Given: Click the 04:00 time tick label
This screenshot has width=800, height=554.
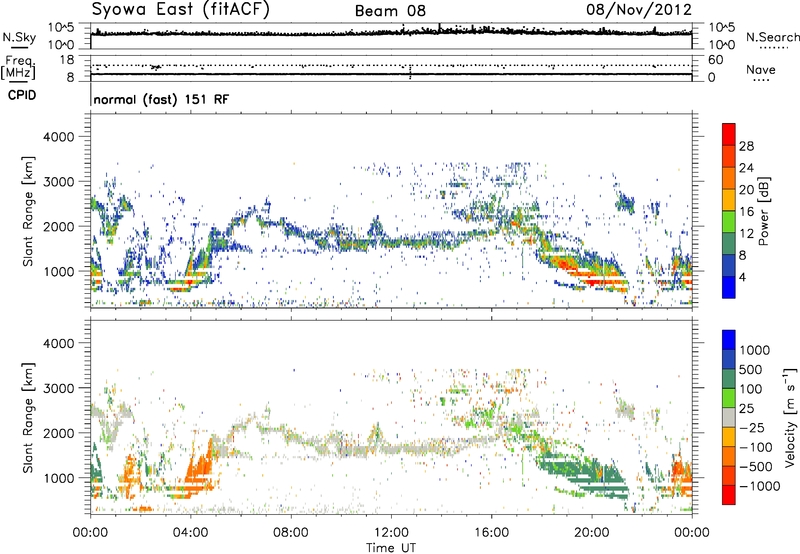Looking at the screenshot, I should coord(191,533).
